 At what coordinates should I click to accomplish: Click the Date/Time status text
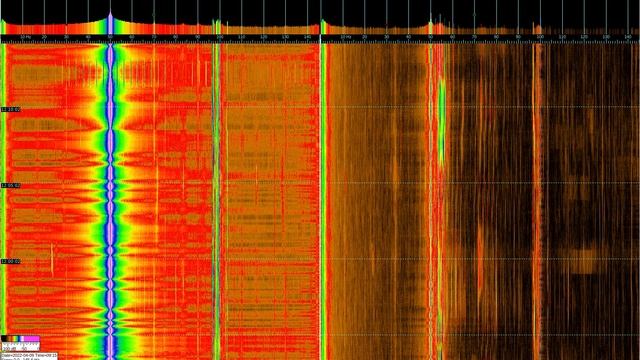point(29,355)
